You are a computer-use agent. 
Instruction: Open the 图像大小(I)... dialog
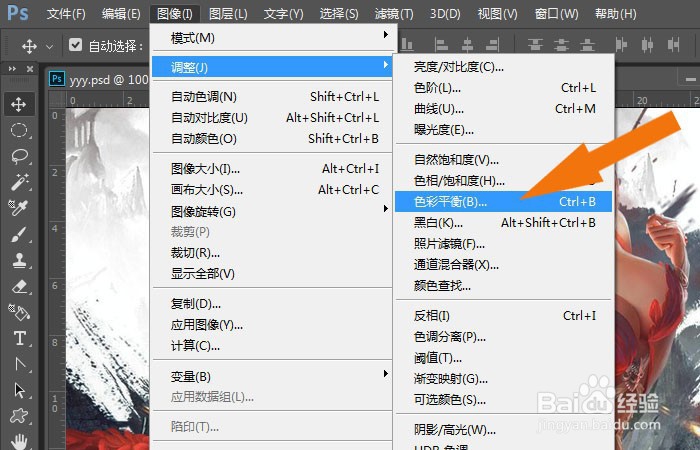tap(272, 169)
